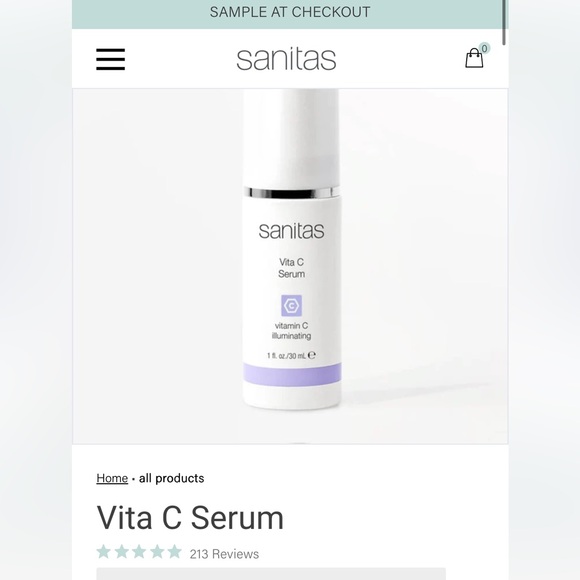
Task: Click the fourth rating star
Action: pyautogui.click(x=157, y=552)
